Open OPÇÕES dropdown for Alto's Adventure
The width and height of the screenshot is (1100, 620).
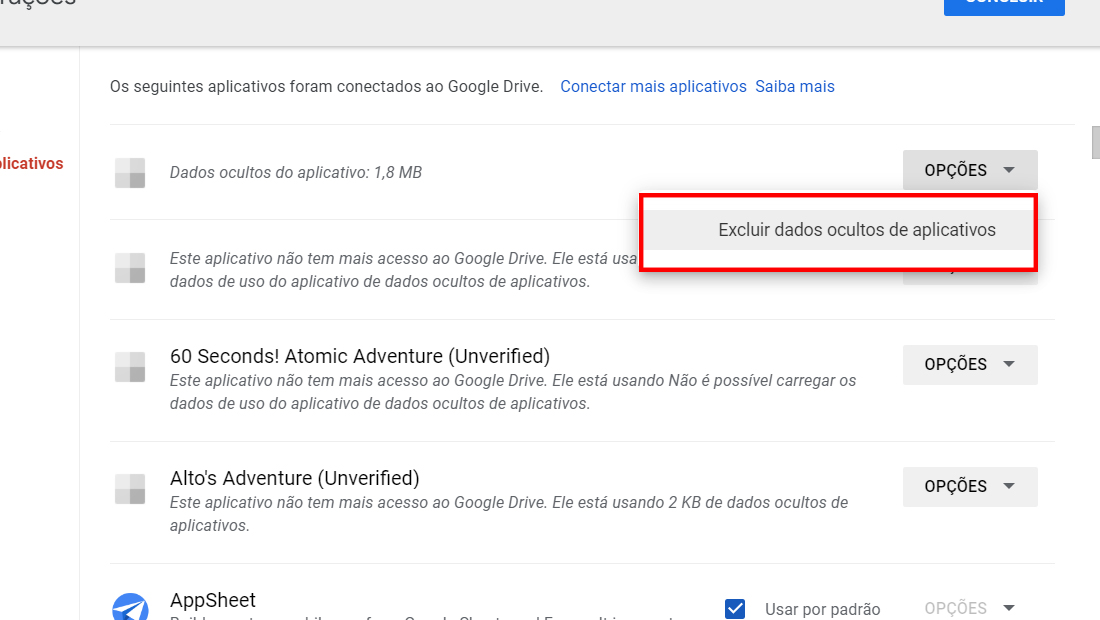pyautogui.click(x=970, y=487)
